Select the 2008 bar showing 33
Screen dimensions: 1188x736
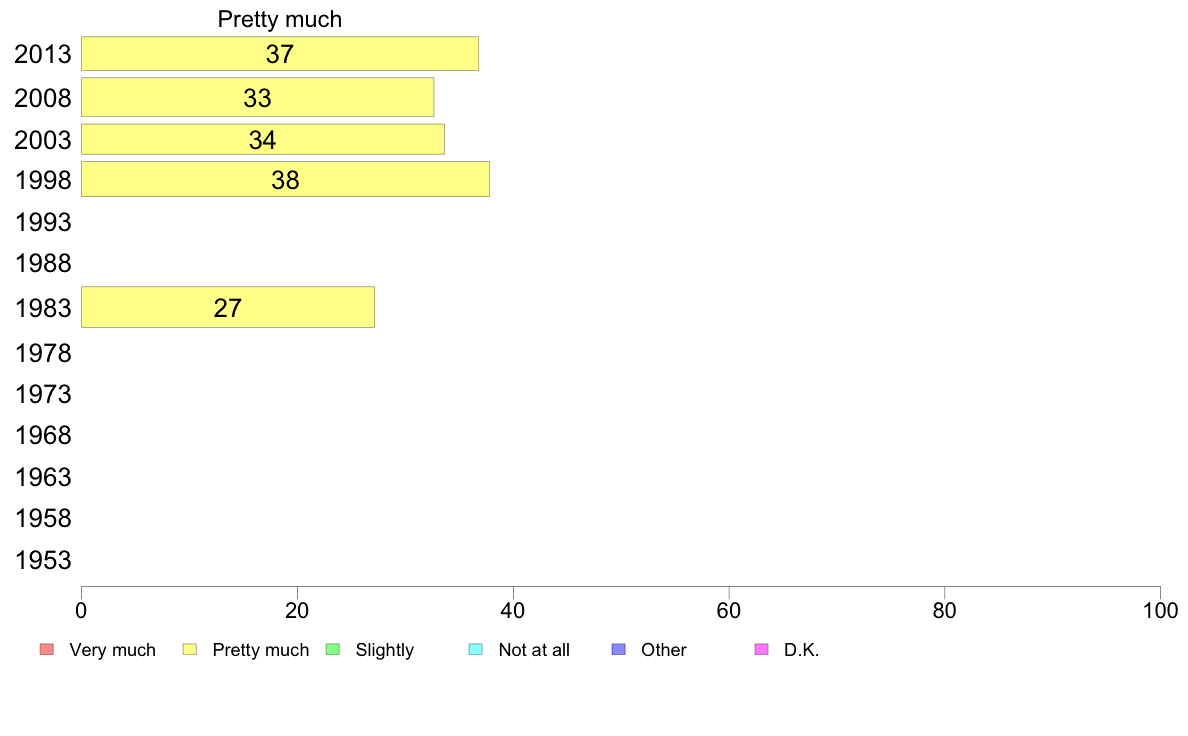click(x=258, y=97)
